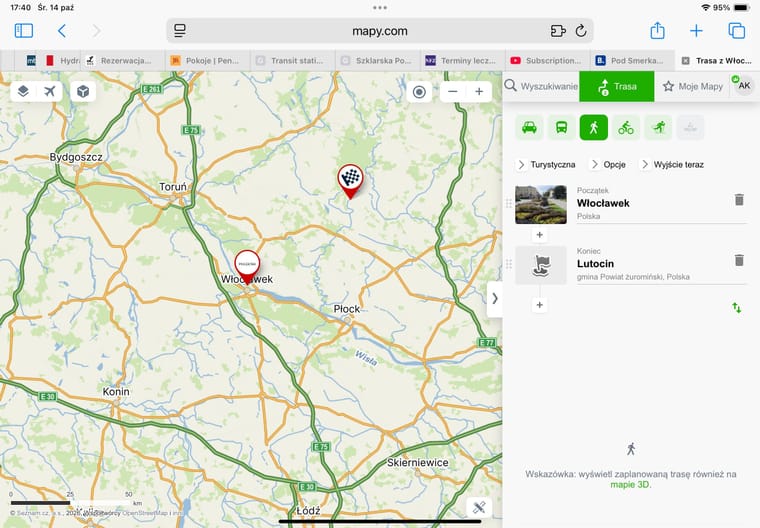Image resolution: width=760 pixels, height=528 pixels.
Task: Switch to the Rezerwacja tab
Action: pyautogui.click(x=123, y=61)
